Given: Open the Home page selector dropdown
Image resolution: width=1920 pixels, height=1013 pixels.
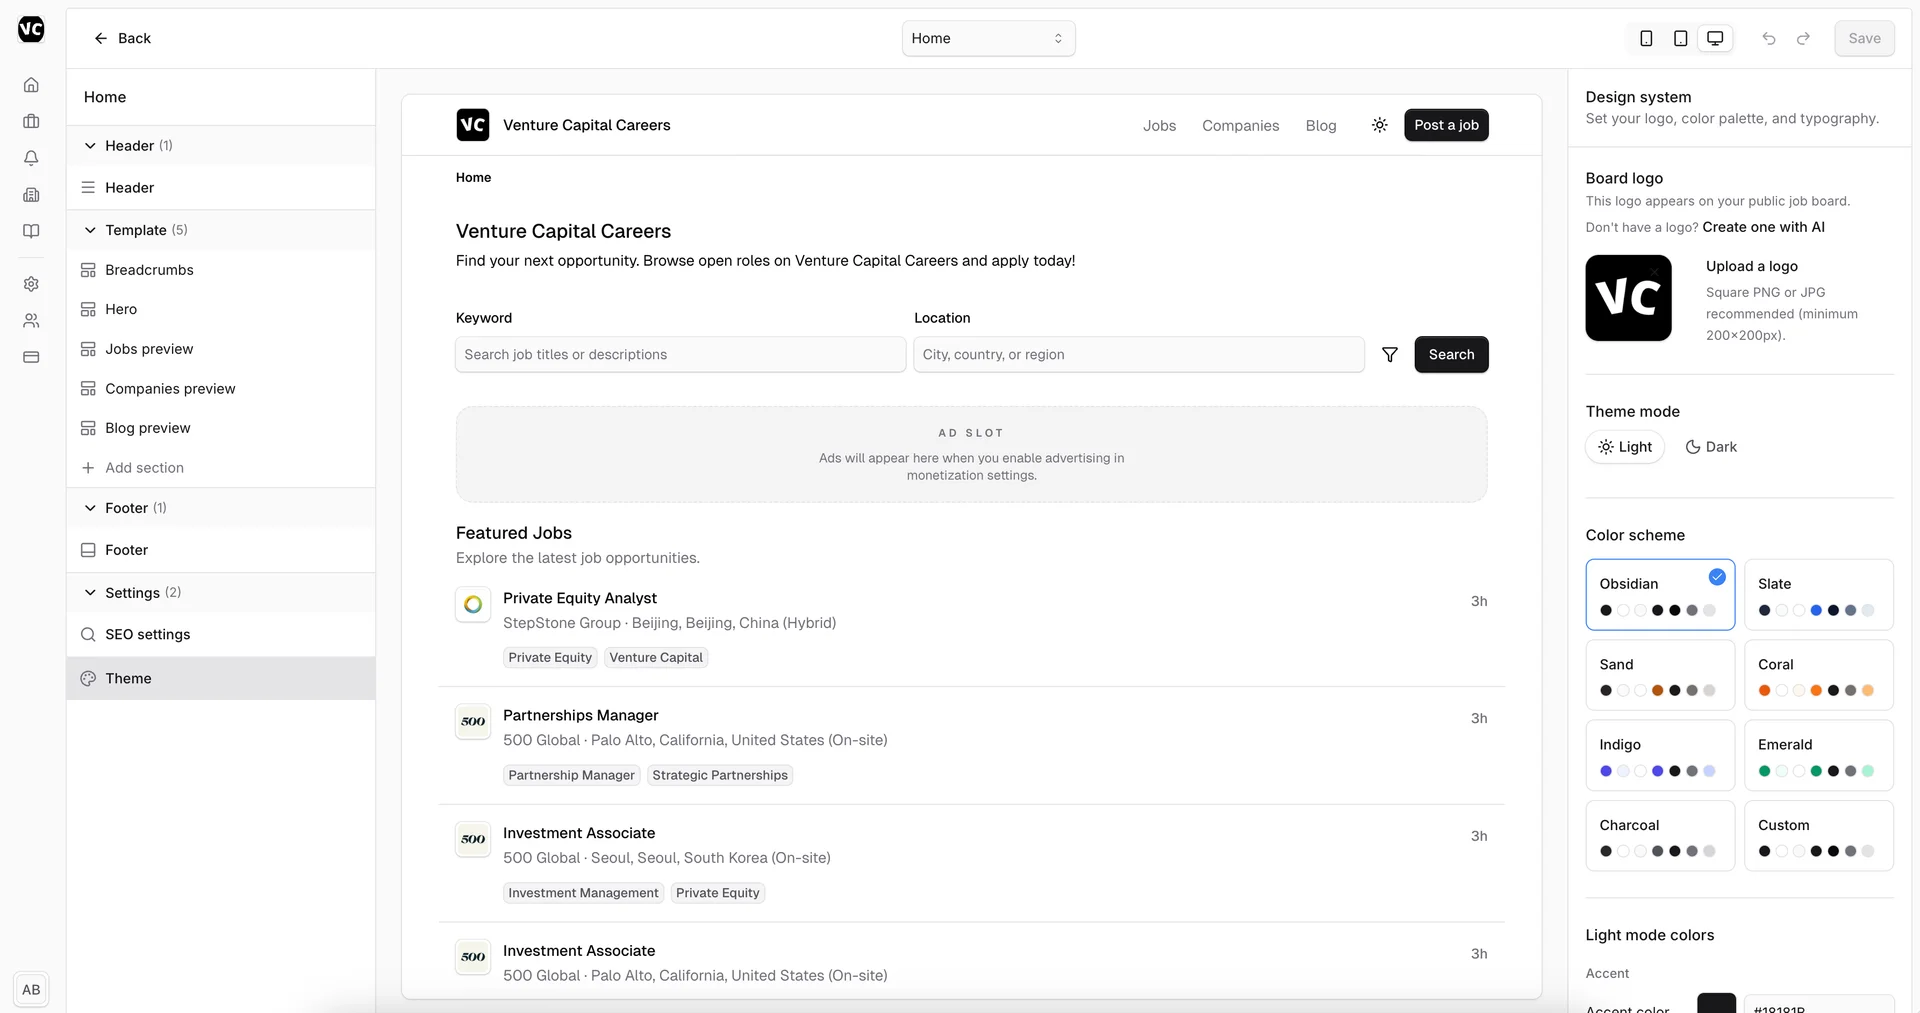Looking at the screenshot, I should (988, 38).
